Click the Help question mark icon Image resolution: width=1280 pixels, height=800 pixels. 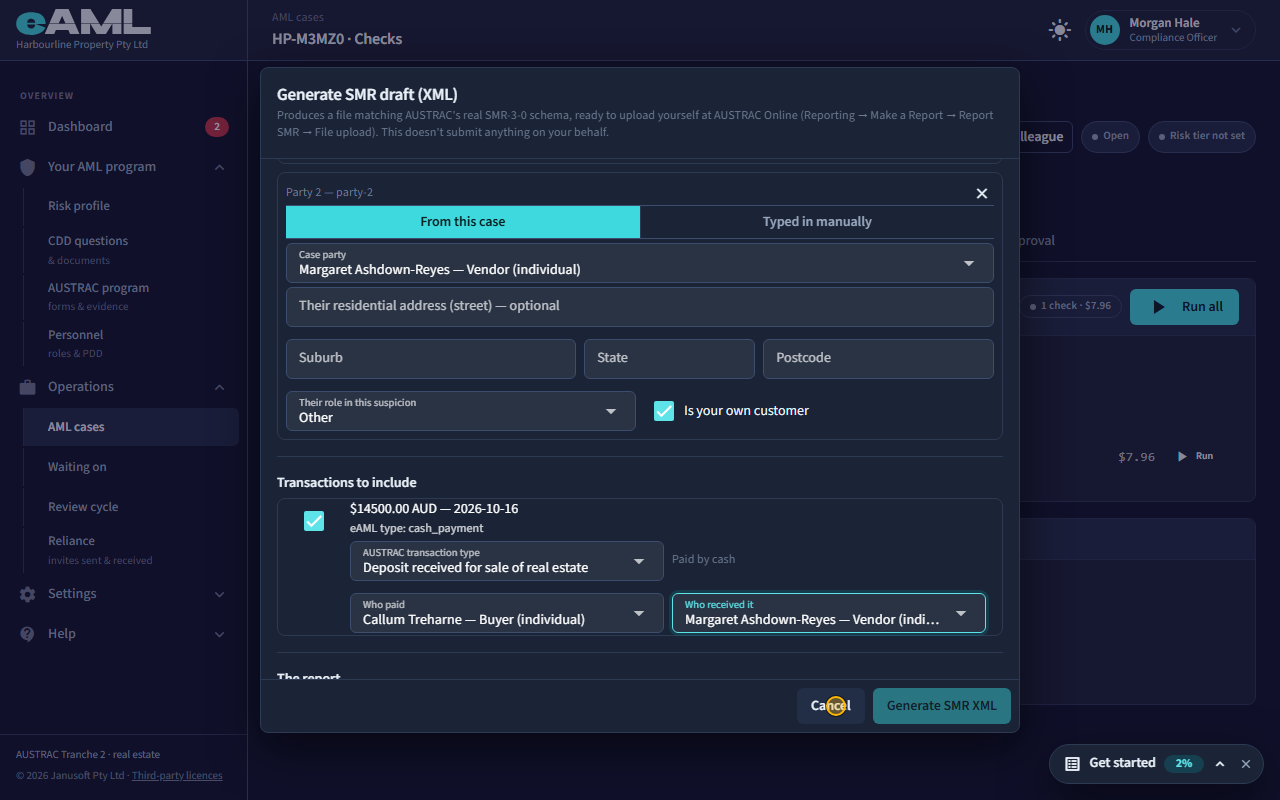click(27, 634)
